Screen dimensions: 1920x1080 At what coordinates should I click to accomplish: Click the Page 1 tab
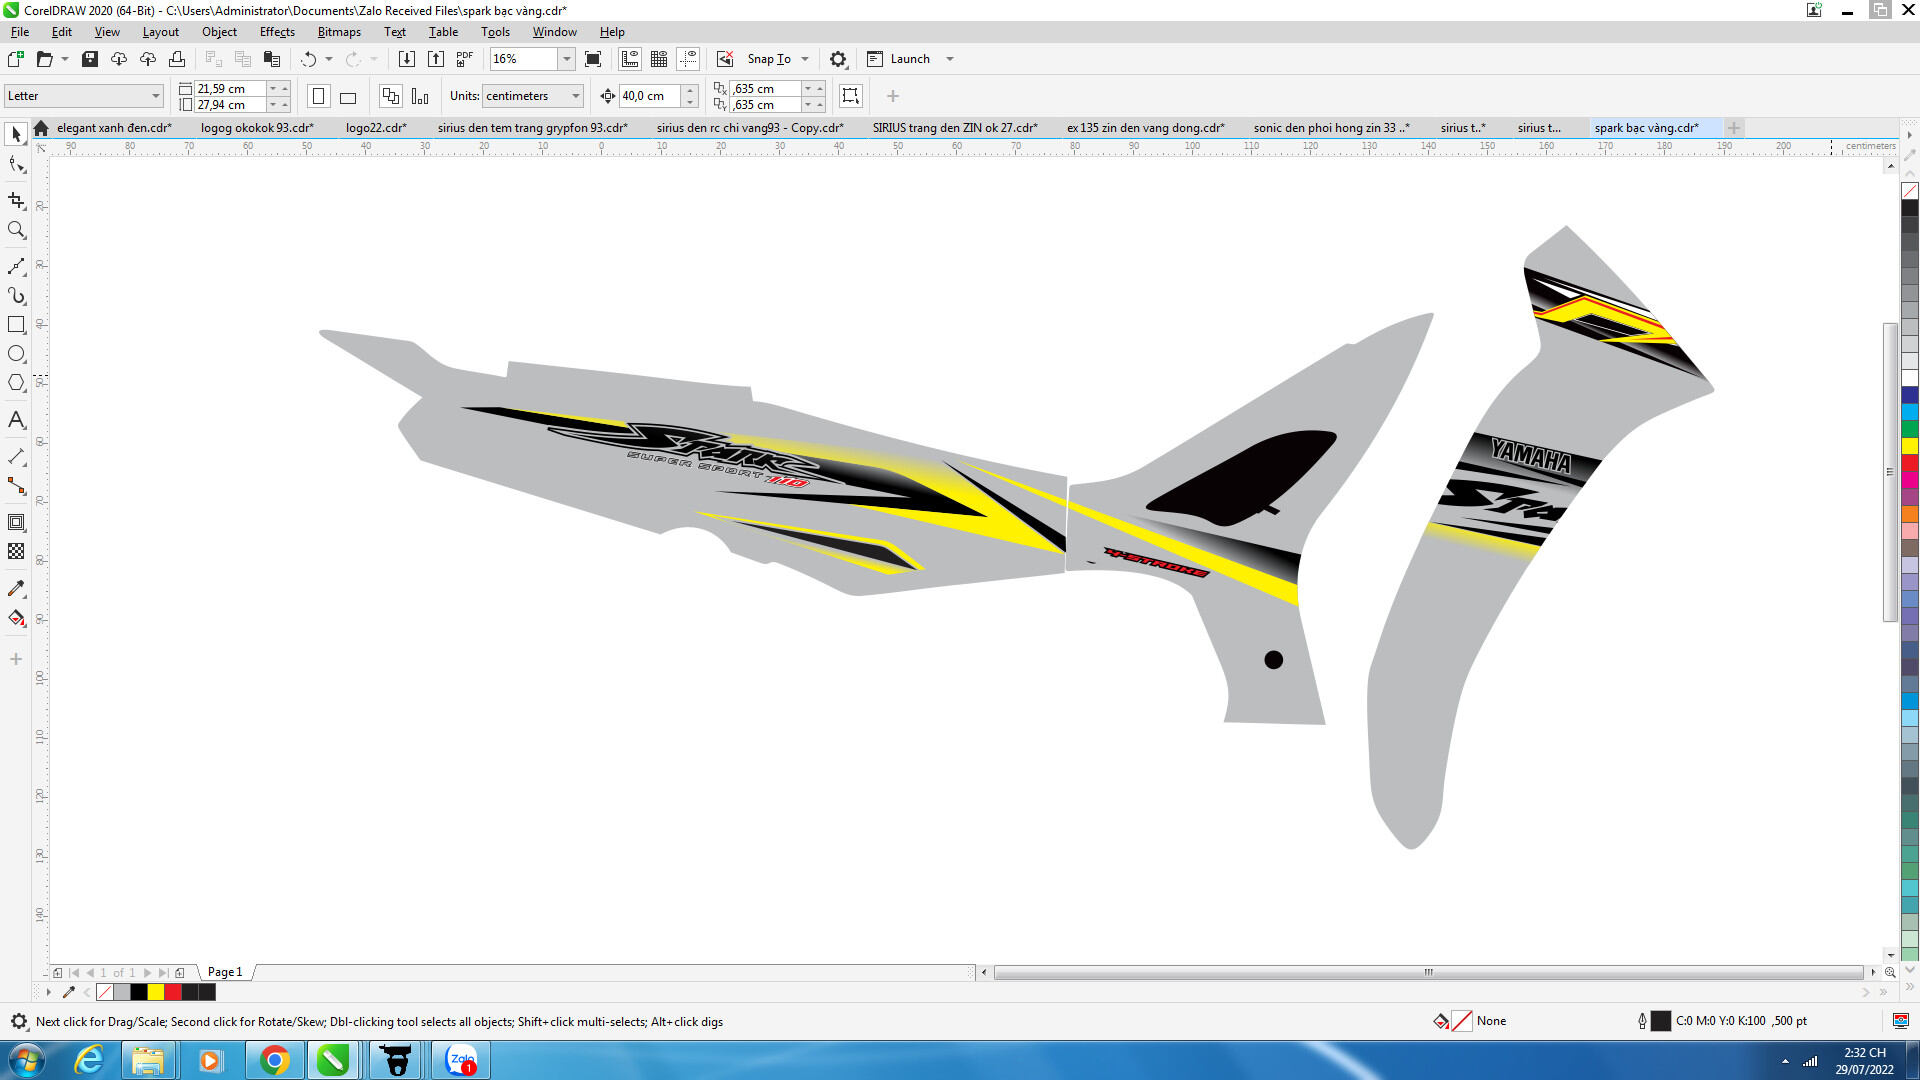[x=225, y=972]
